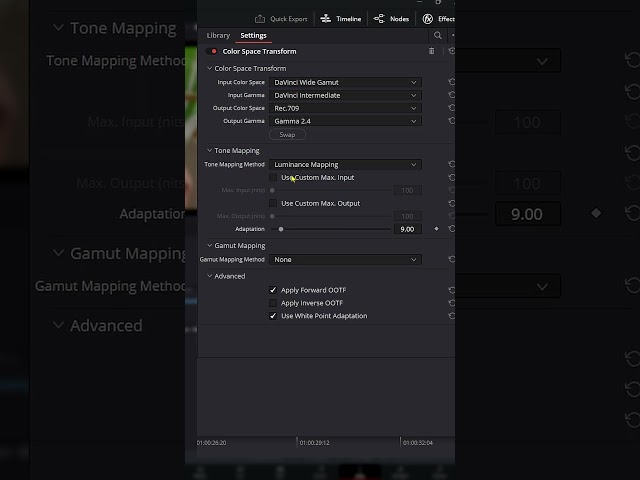Click the Nodes label in toolbar

[399, 19]
